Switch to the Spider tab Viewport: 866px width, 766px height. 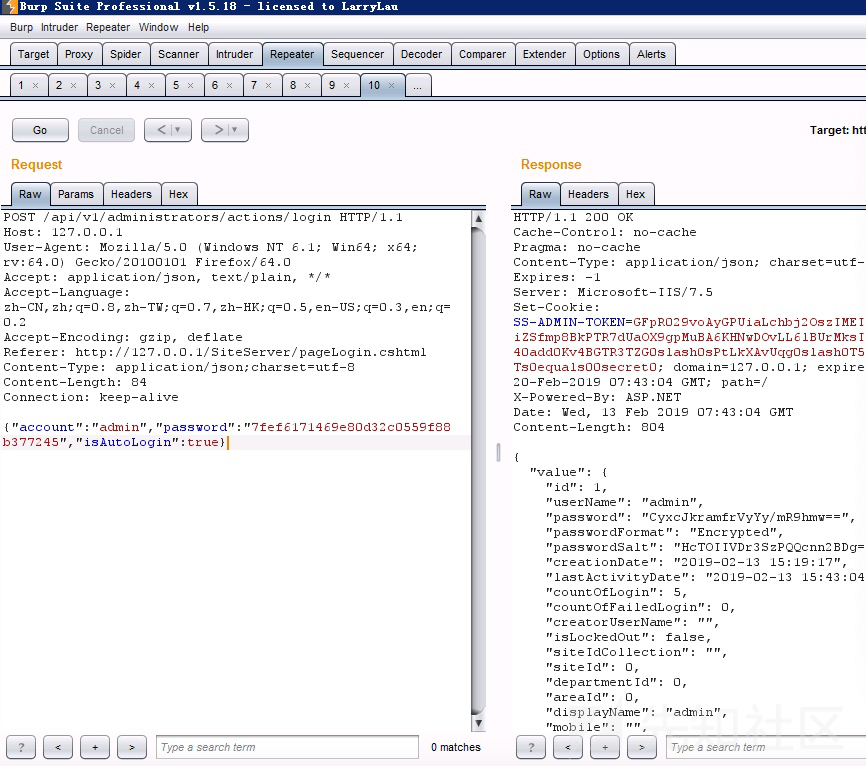pyautogui.click(x=125, y=54)
